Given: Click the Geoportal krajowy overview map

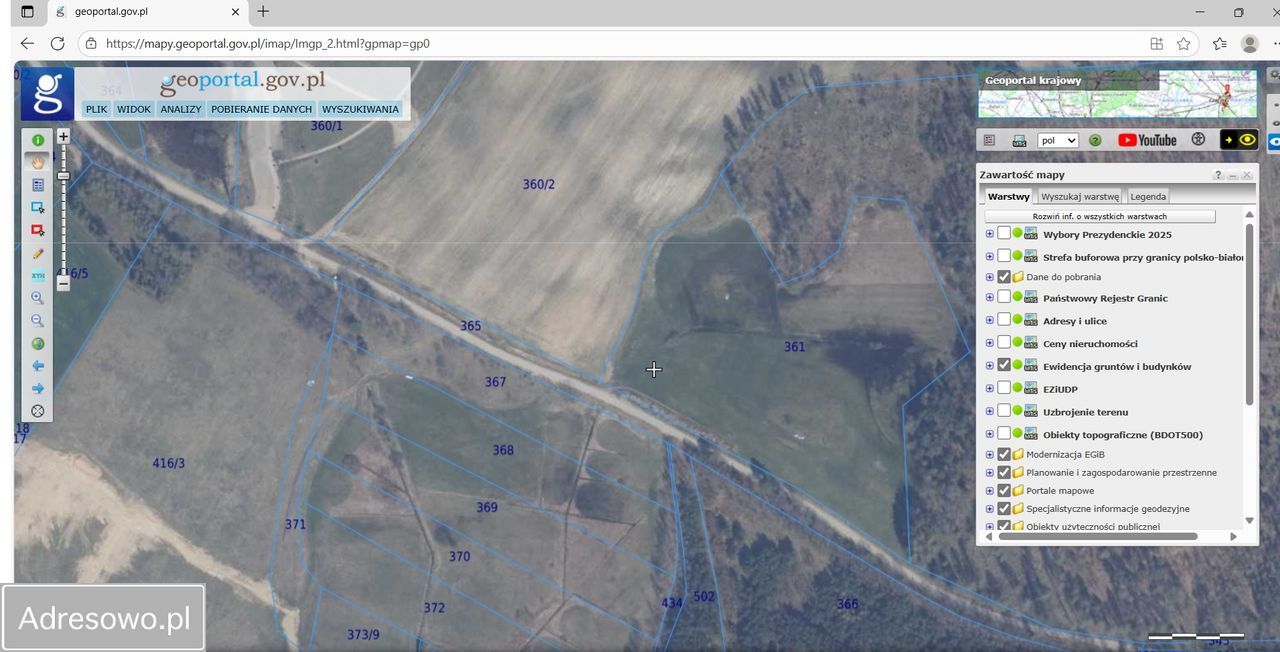Looking at the screenshot, I should coord(1117,94).
